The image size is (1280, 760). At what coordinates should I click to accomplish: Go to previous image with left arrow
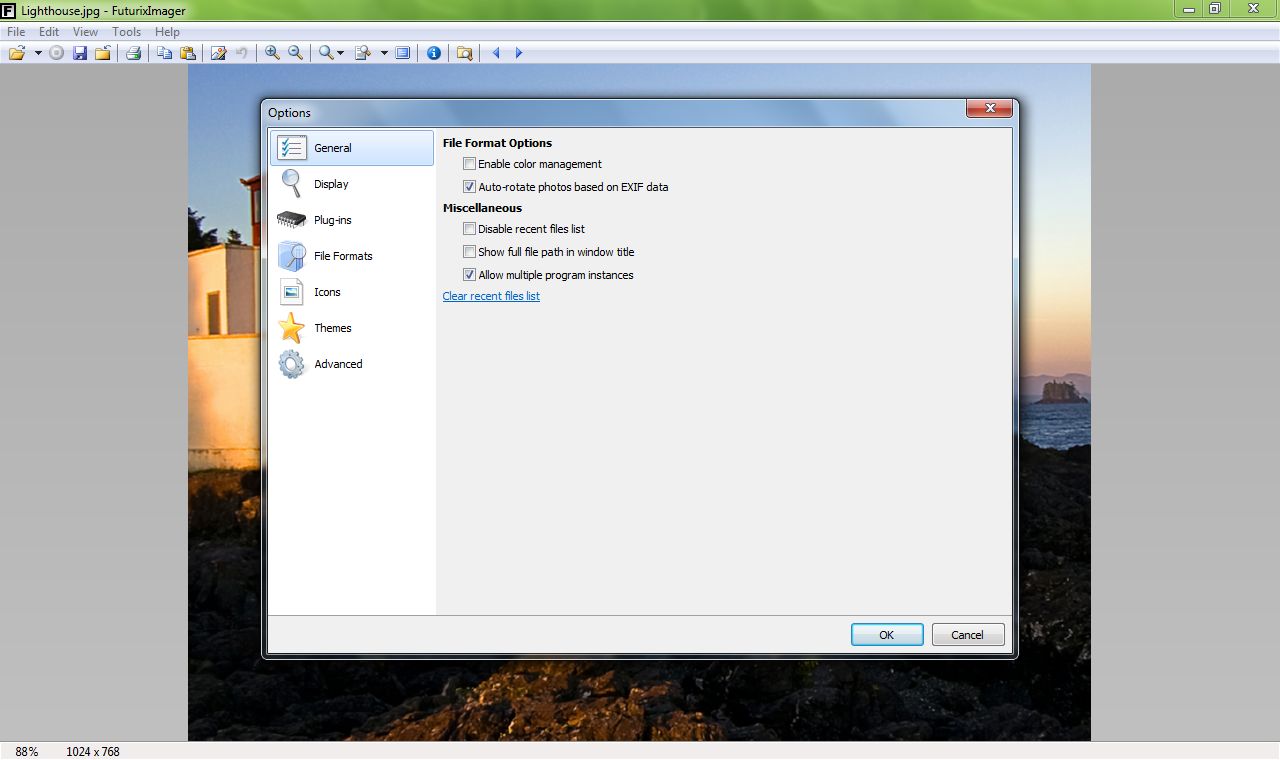[x=496, y=53]
